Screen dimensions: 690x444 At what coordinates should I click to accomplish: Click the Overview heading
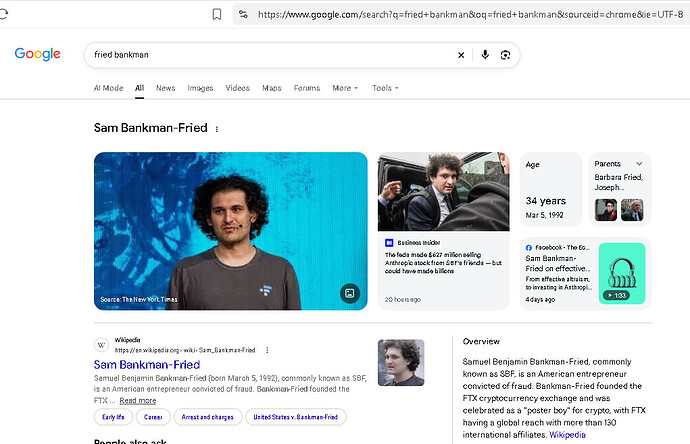point(481,341)
